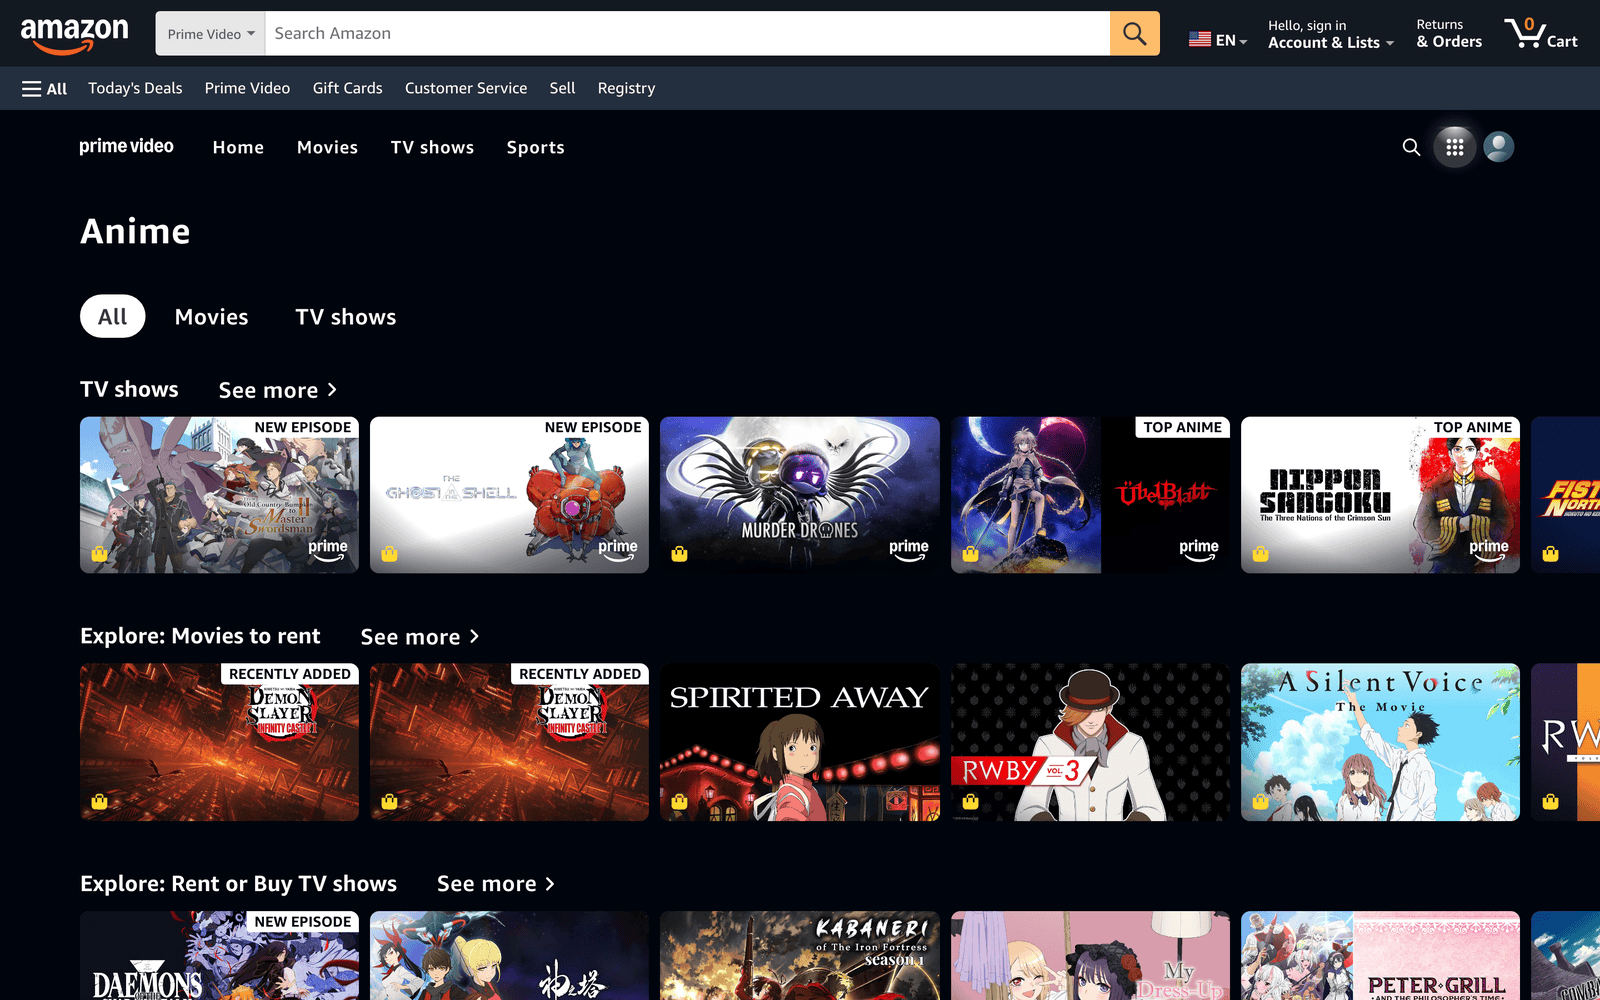This screenshot has height=1000, width=1600.
Task: Click the Amazon logo
Action: (x=75, y=35)
